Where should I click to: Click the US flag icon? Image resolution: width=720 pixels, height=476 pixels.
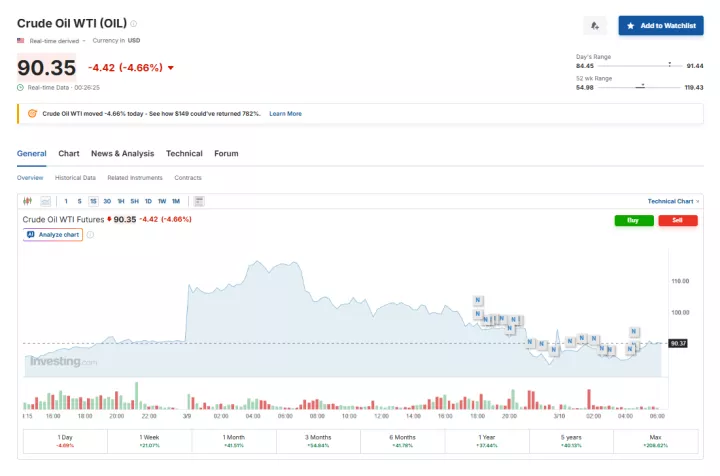(x=21, y=41)
